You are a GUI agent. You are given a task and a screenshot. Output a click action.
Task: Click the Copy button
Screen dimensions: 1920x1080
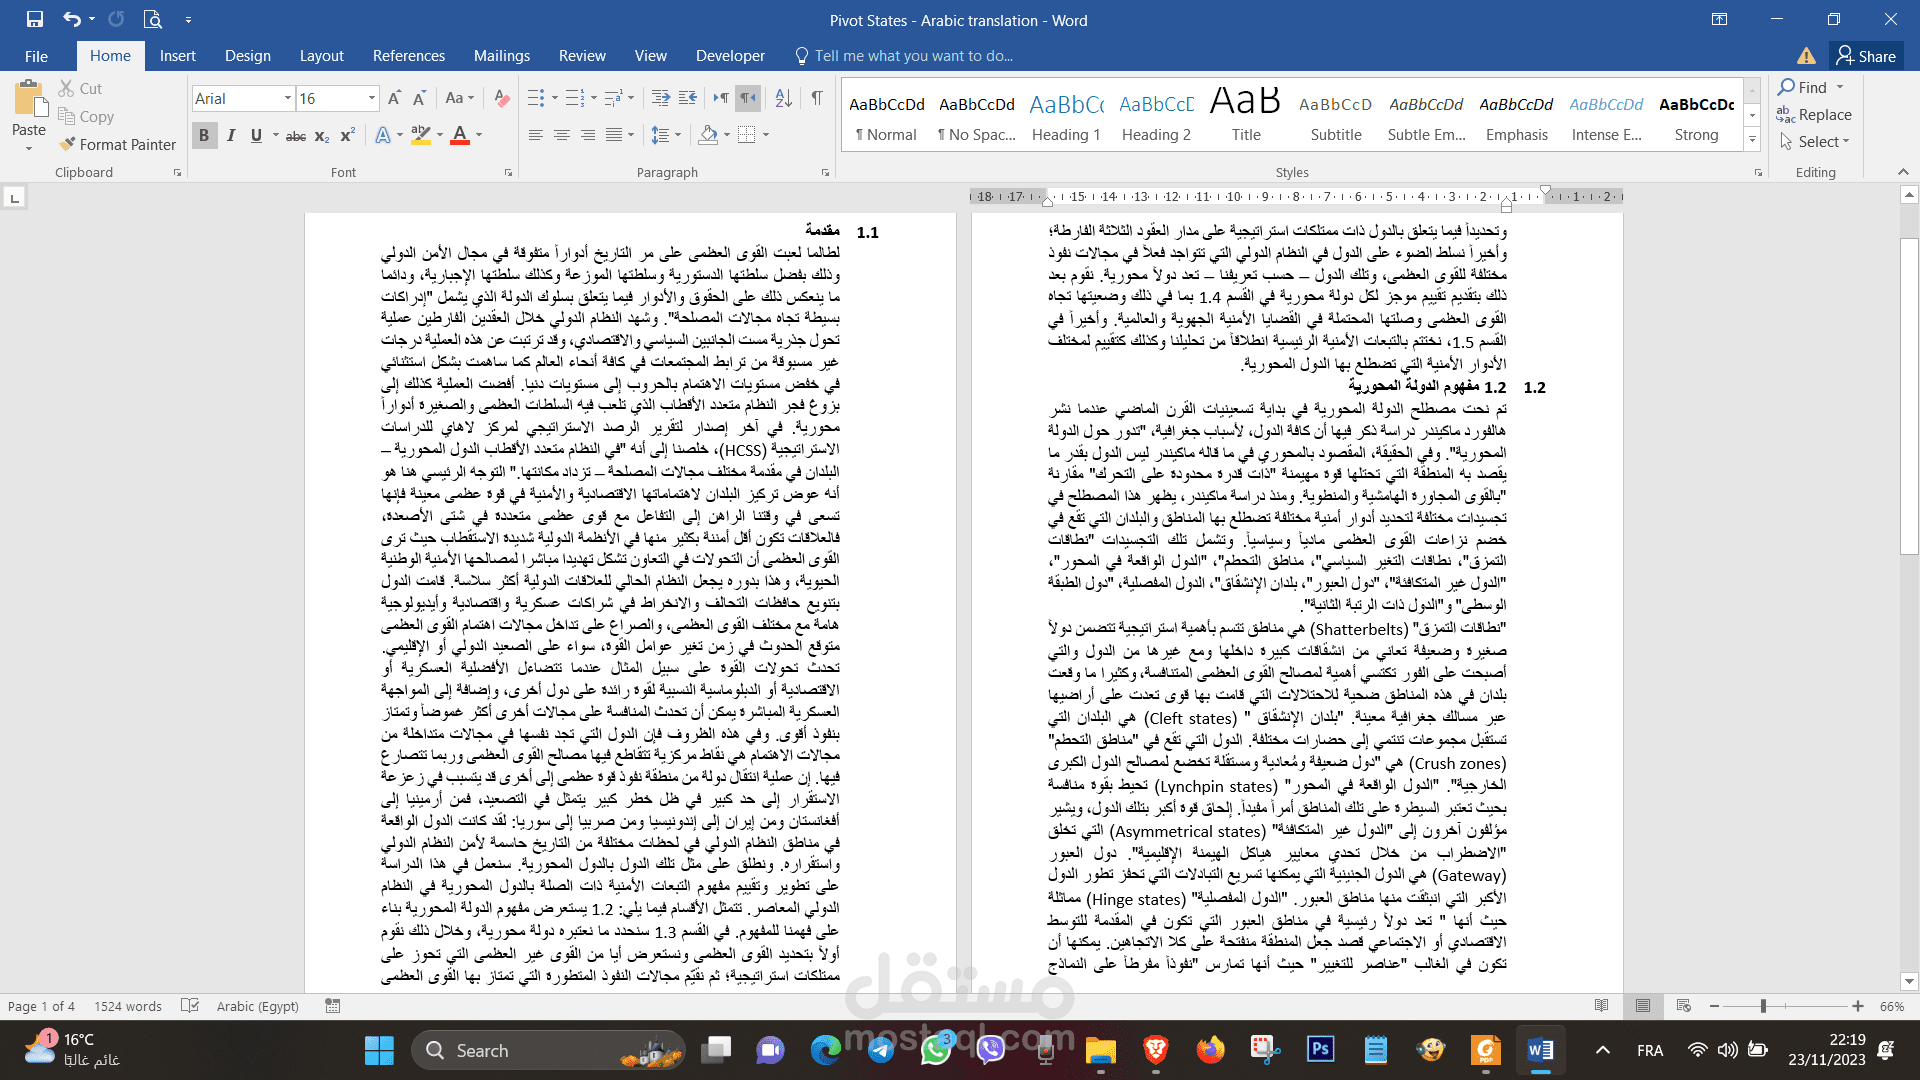tap(86, 116)
